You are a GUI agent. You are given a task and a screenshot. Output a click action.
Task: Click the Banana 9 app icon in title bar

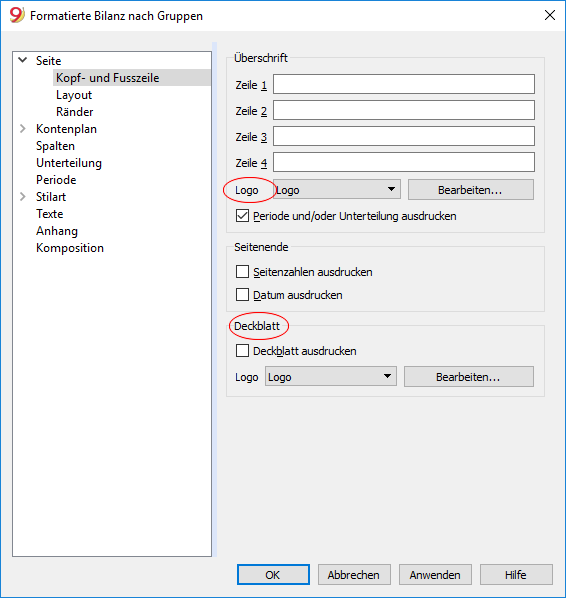(17, 15)
